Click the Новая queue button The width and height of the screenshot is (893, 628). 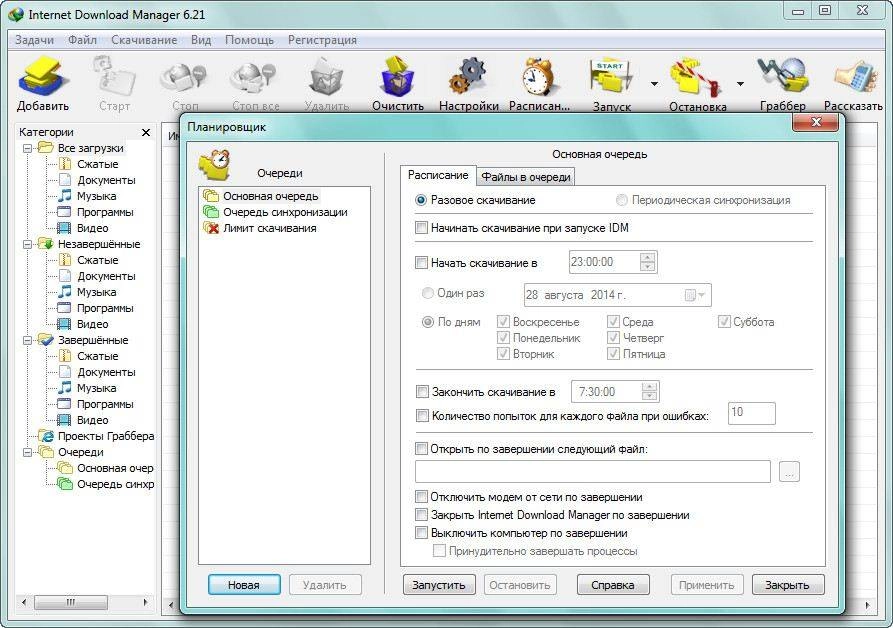(244, 585)
